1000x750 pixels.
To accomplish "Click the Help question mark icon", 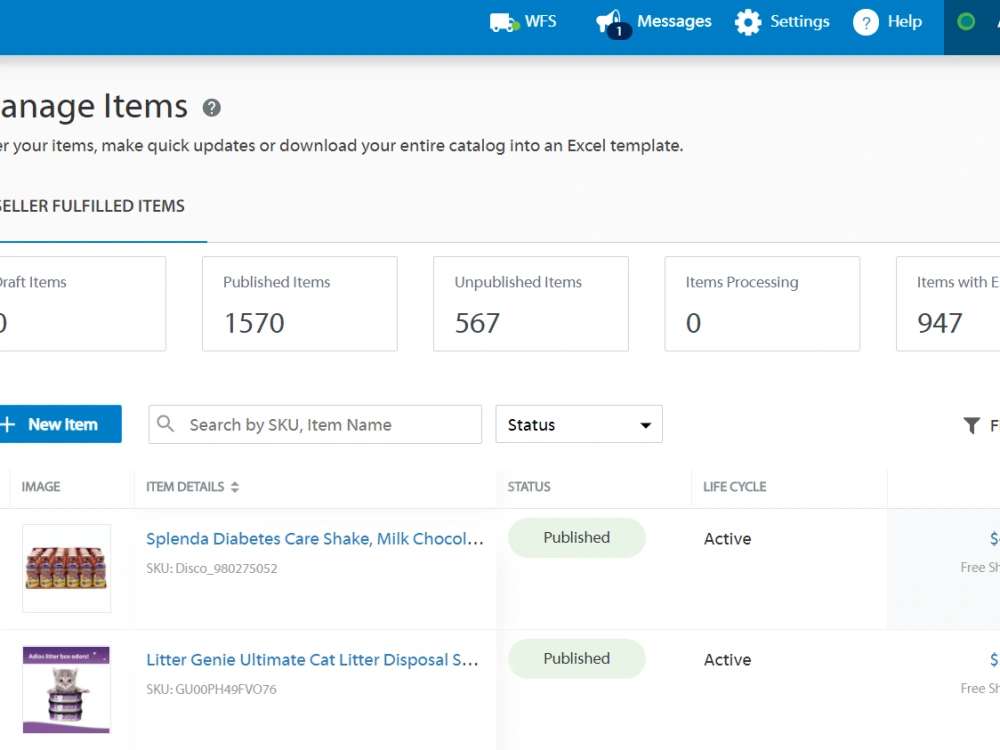I will coord(865,22).
